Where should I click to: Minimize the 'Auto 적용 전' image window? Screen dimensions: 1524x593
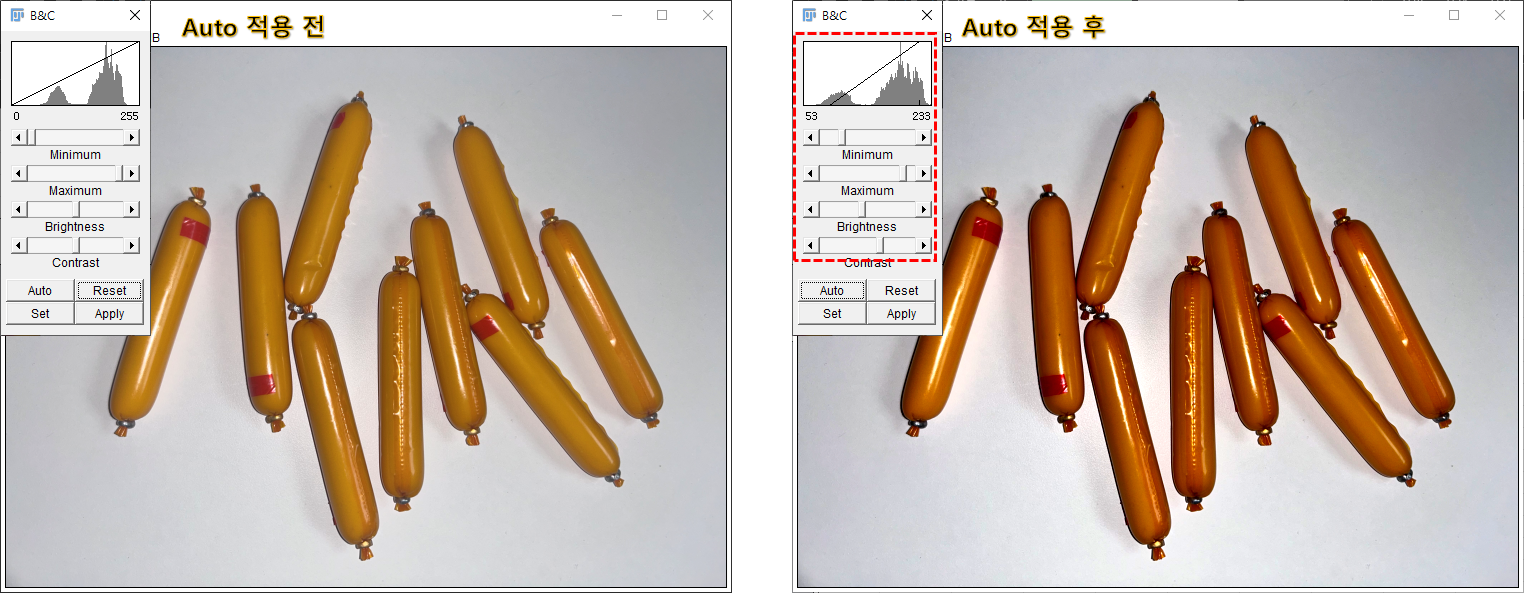click(x=616, y=15)
